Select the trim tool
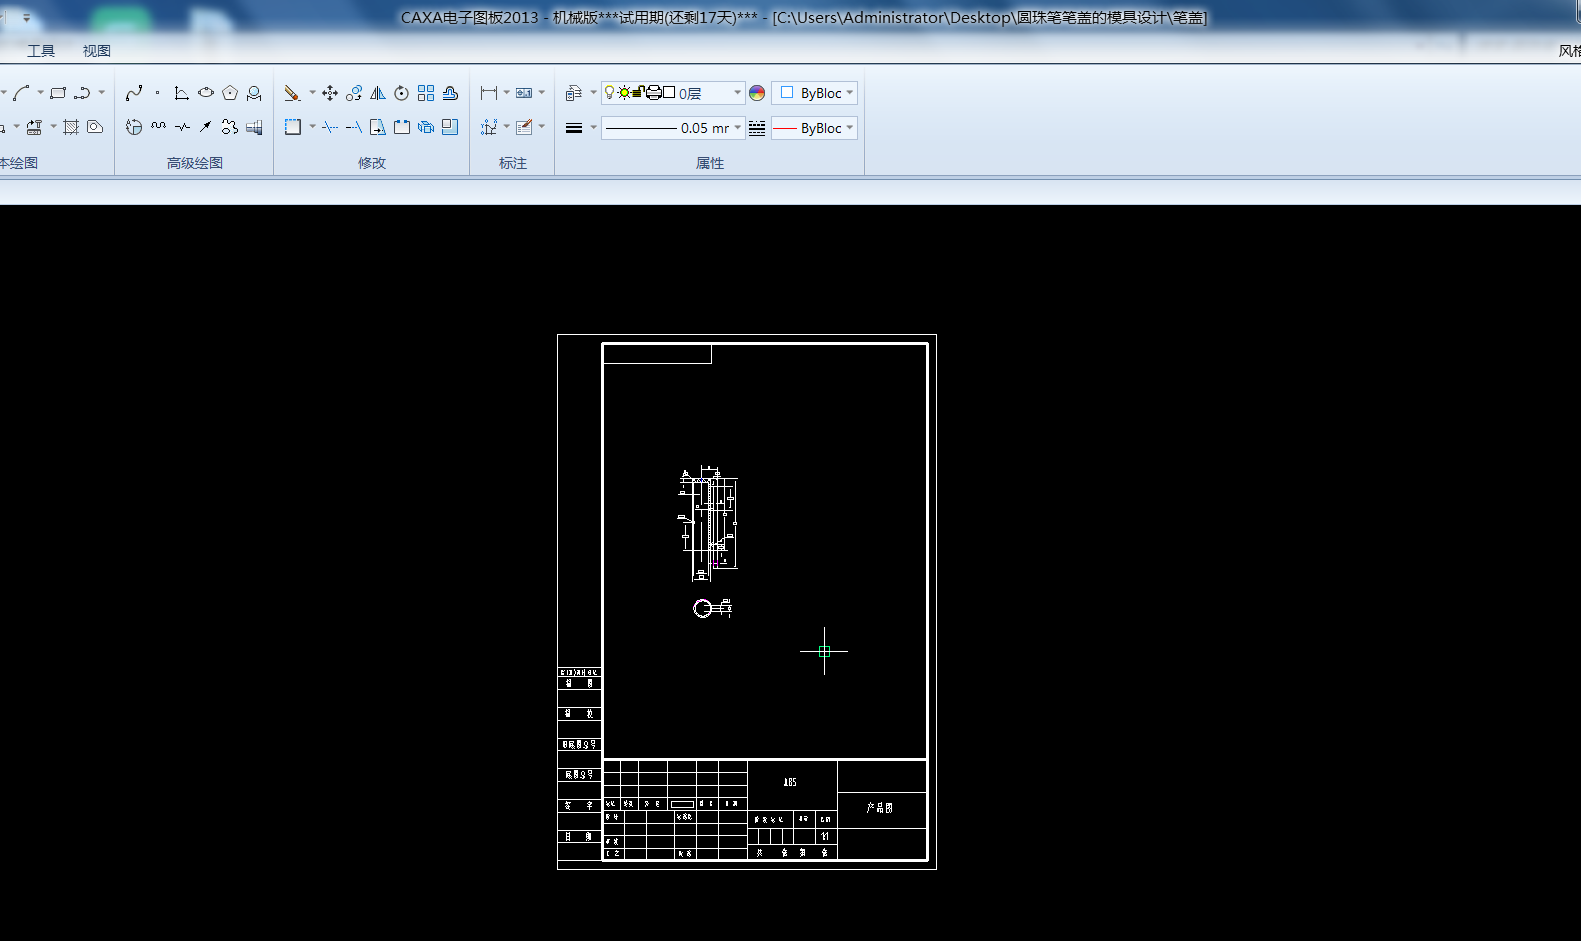The height and width of the screenshot is (941, 1581). (330, 127)
